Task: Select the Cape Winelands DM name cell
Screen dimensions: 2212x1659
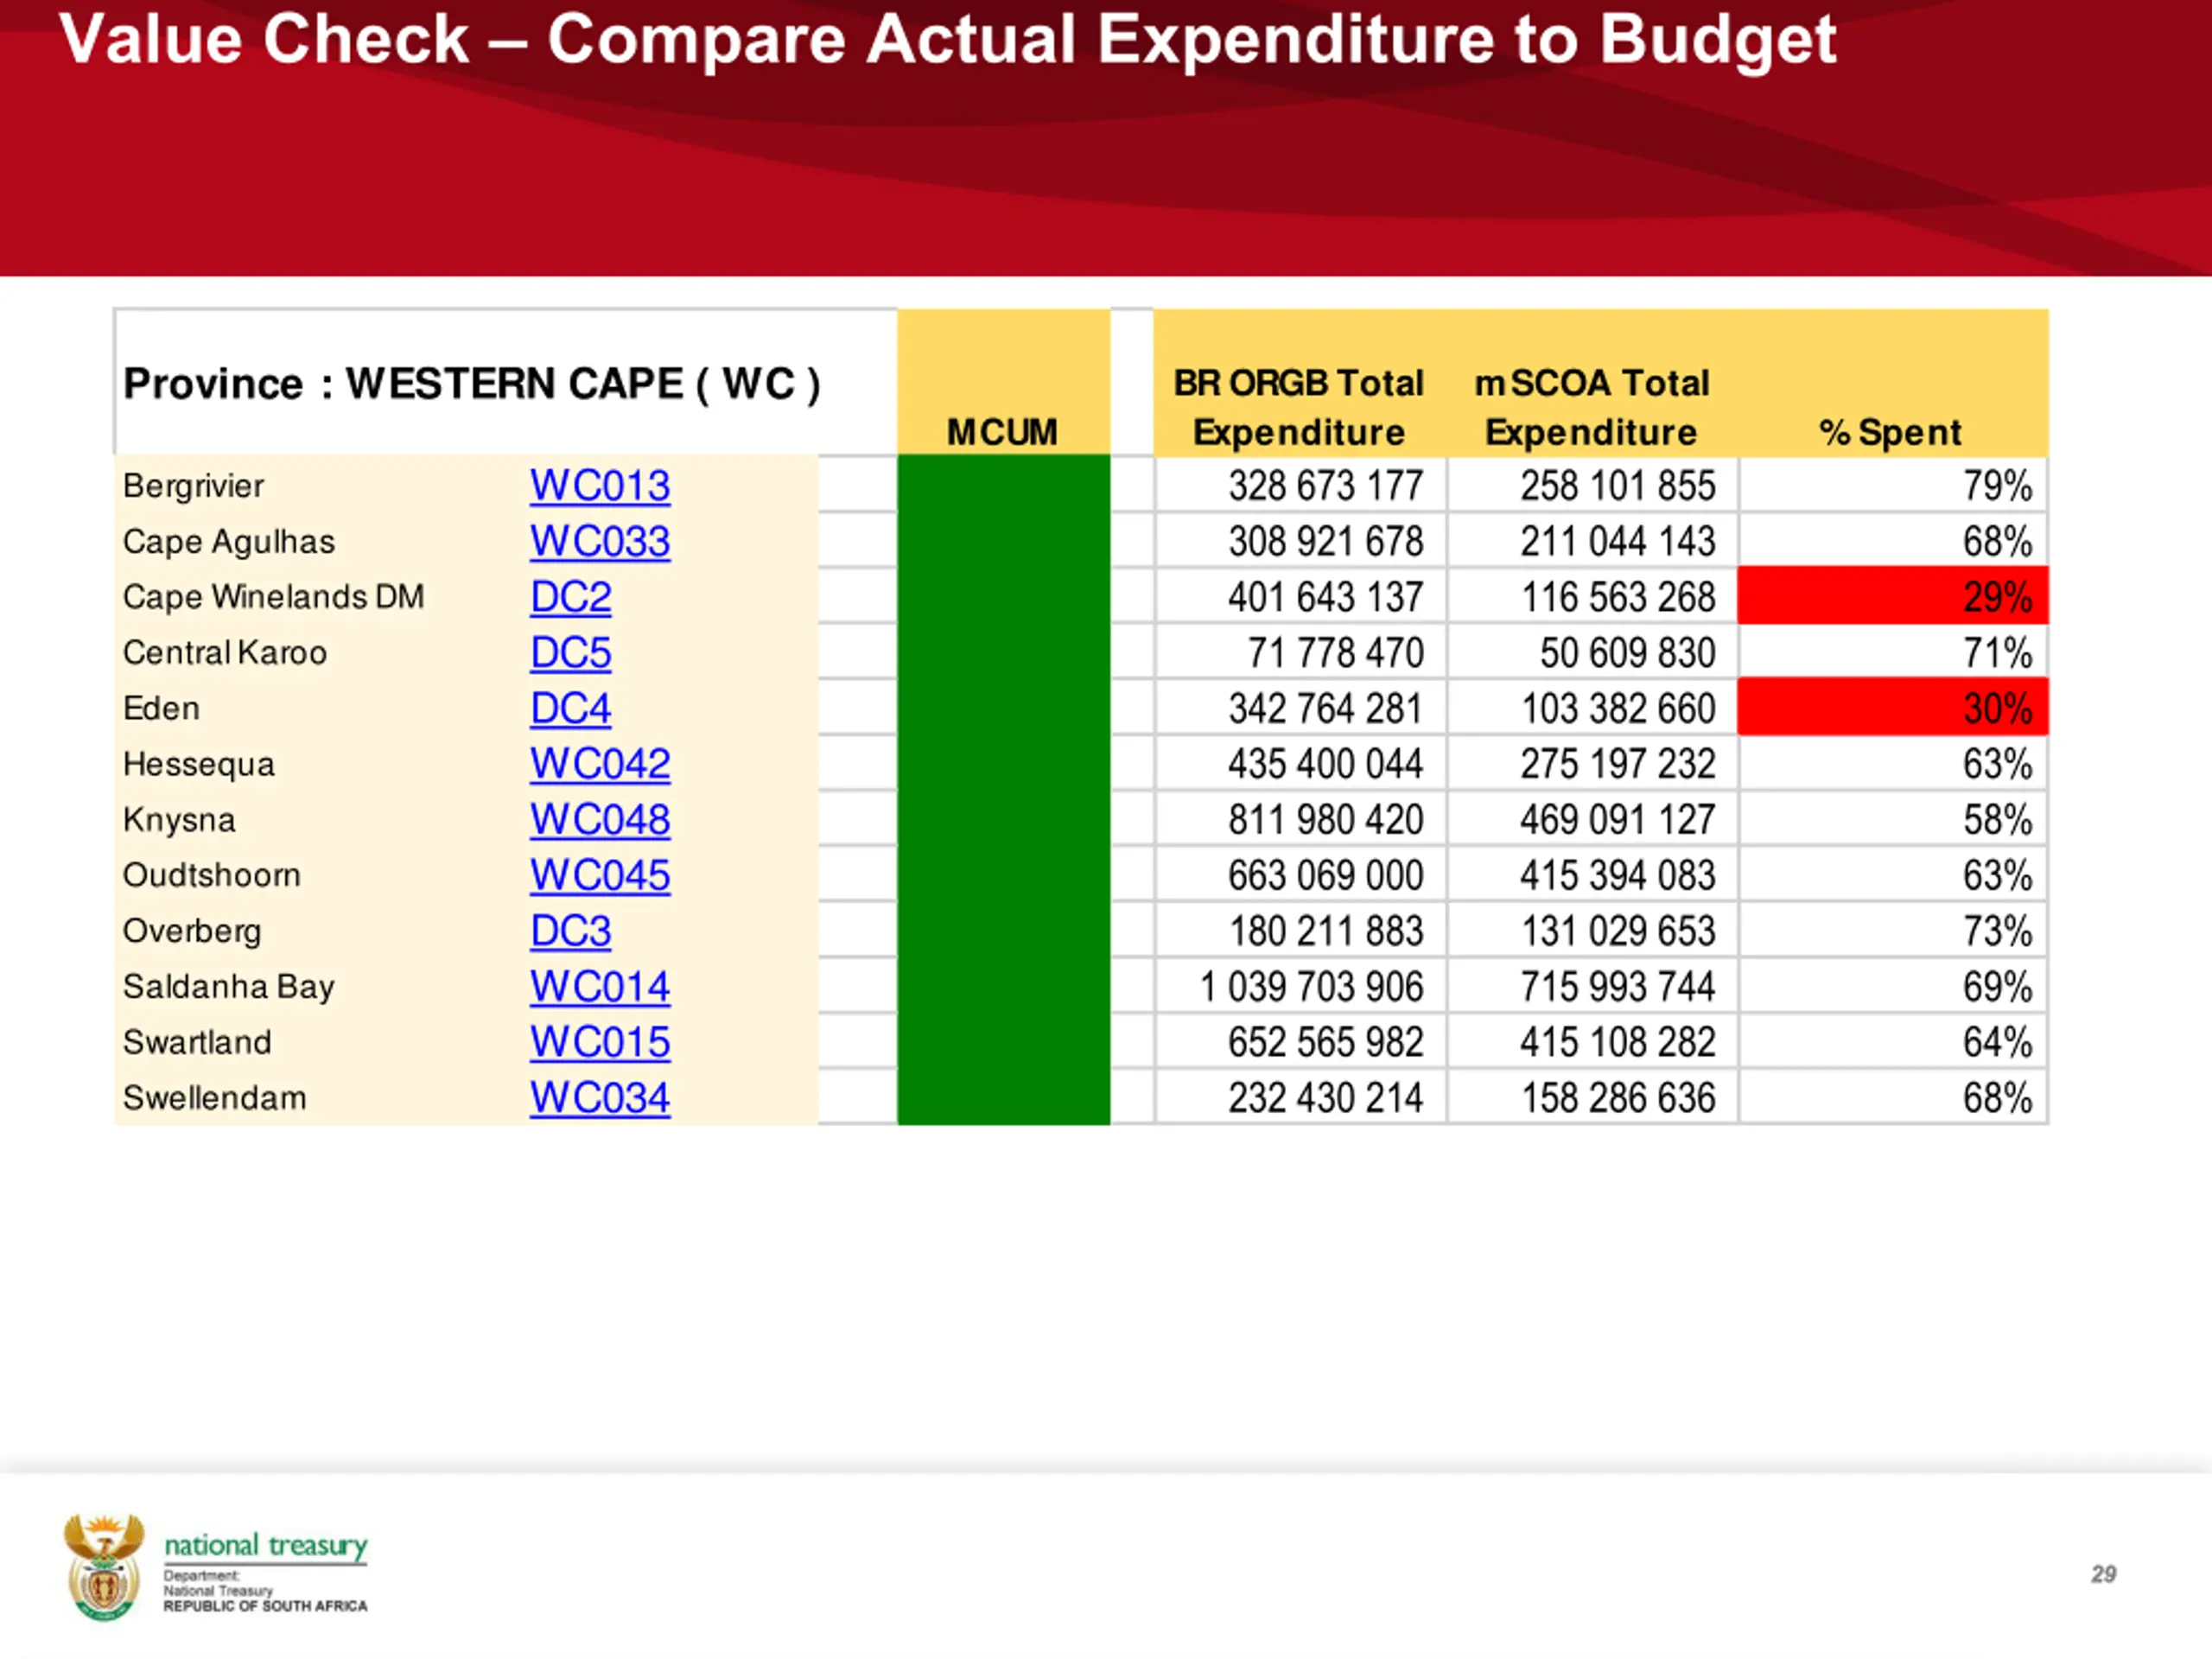Action: click(x=274, y=597)
